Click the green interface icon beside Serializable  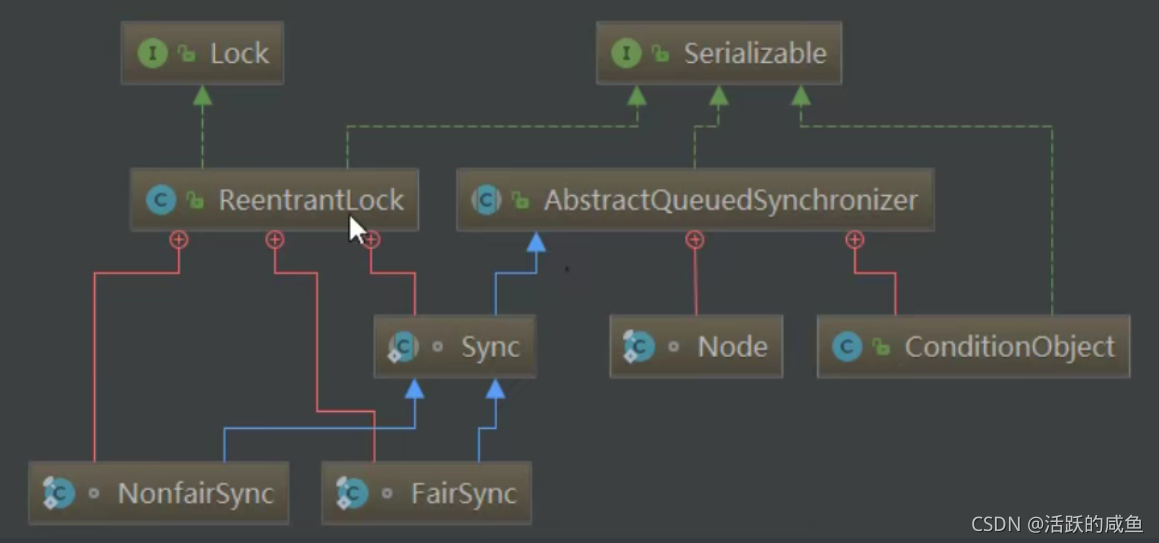tap(626, 53)
